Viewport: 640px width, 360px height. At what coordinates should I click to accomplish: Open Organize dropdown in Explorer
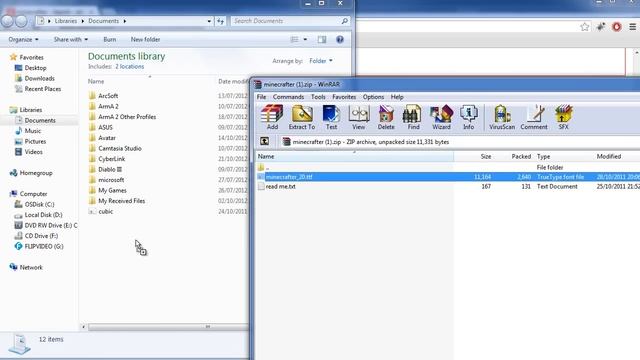tap(23, 40)
